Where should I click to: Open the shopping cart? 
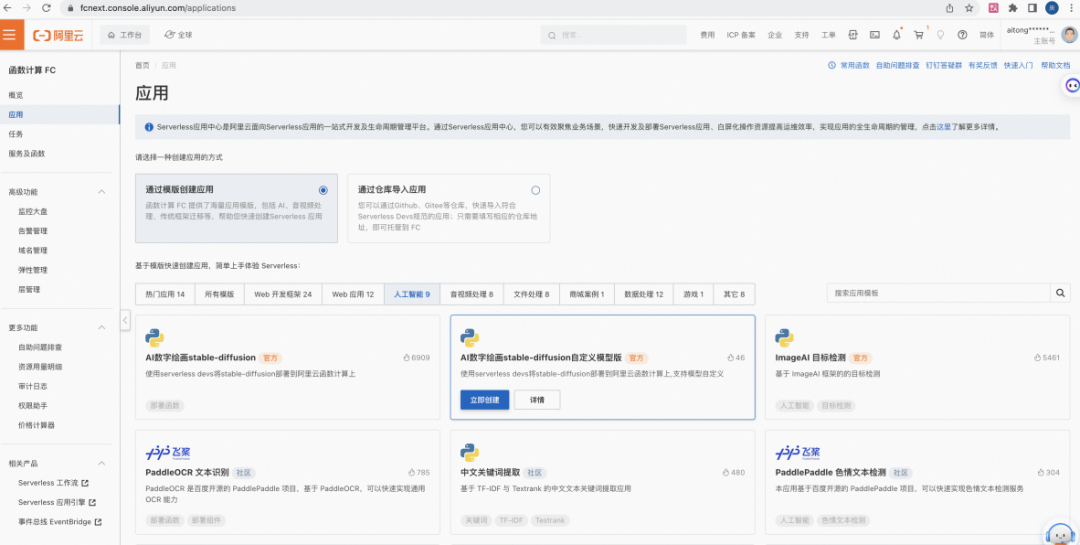click(x=919, y=35)
